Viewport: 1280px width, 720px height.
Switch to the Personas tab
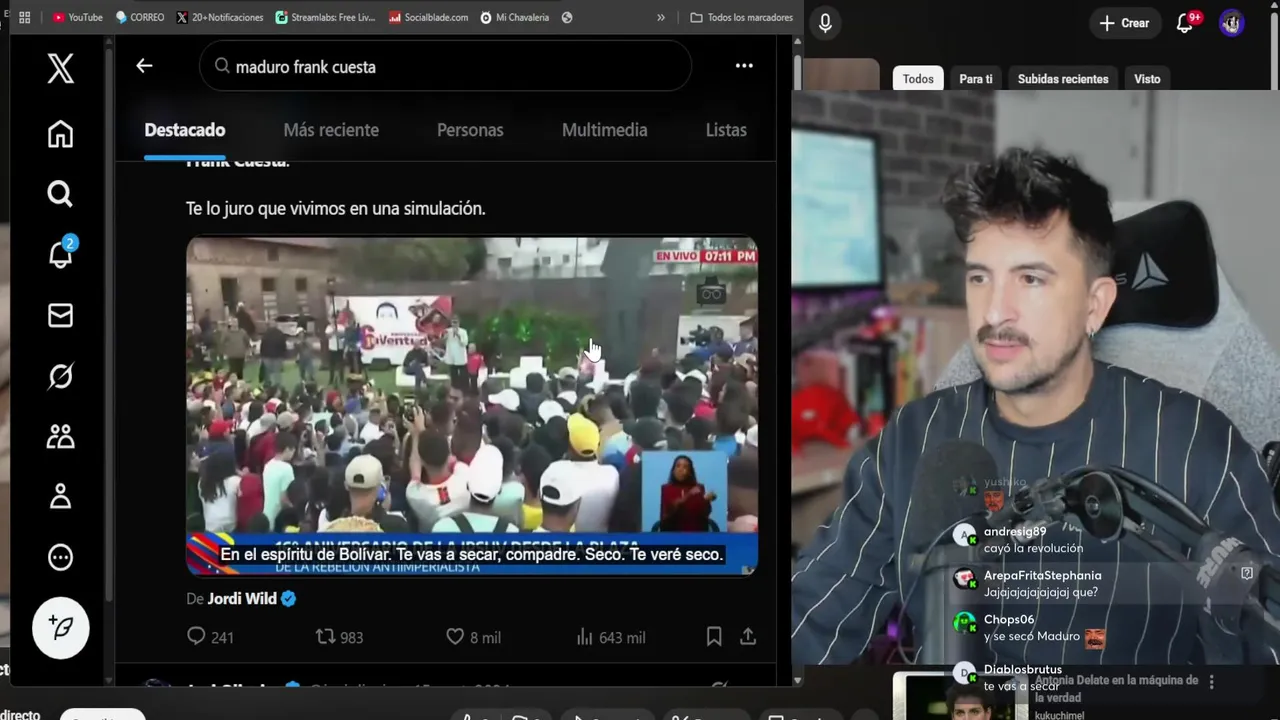[470, 130]
